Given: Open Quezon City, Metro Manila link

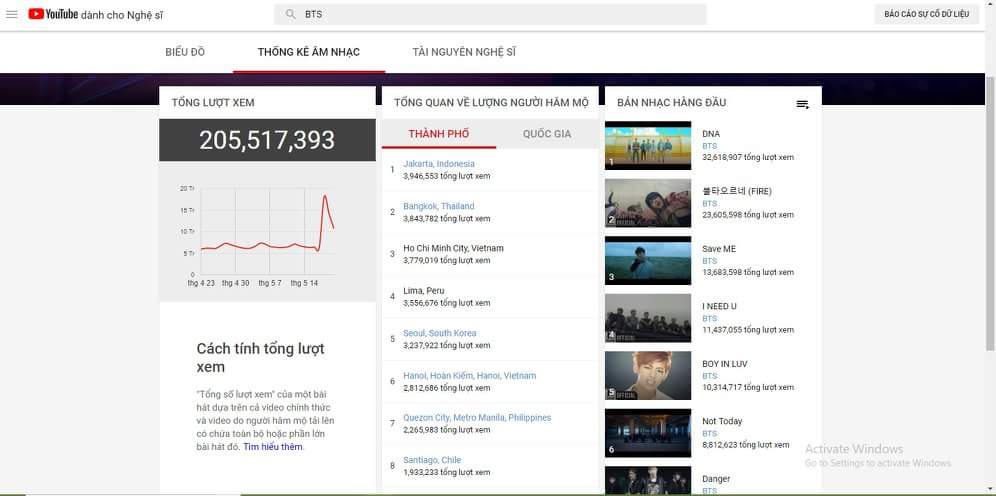Looking at the screenshot, I should (x=477, y=418).
